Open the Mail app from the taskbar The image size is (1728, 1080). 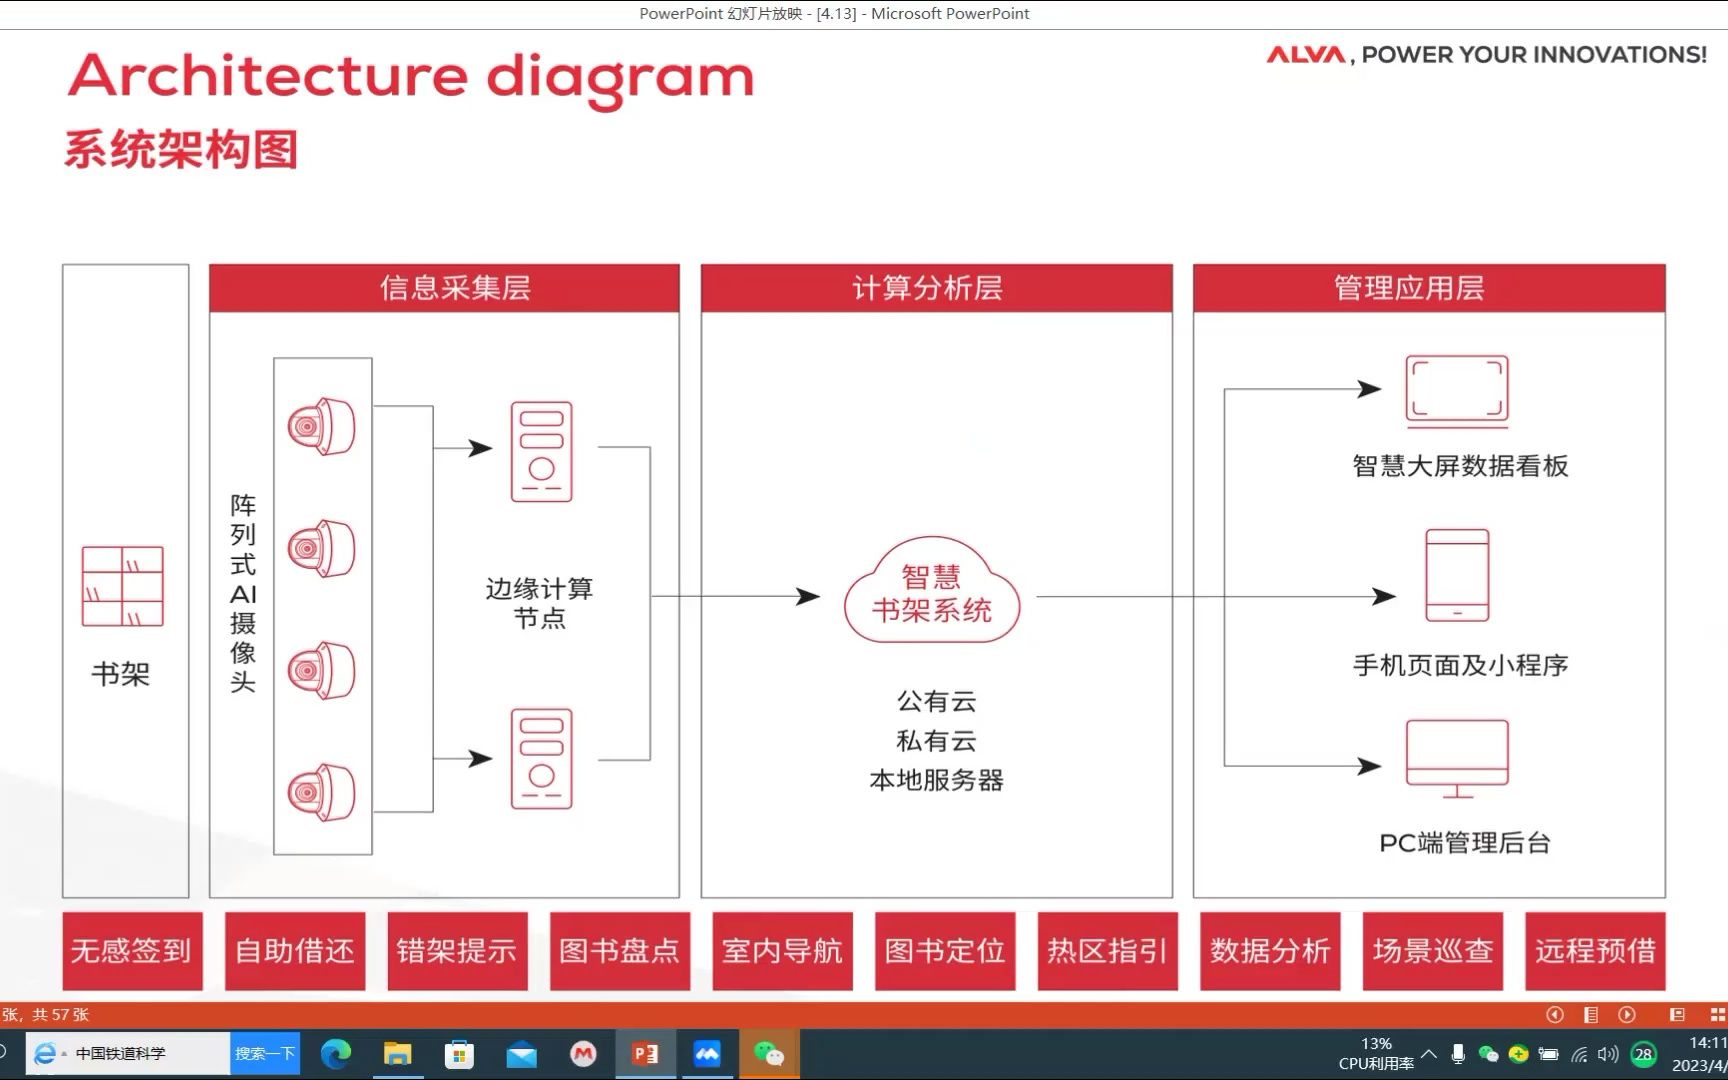coord(521,1054)
